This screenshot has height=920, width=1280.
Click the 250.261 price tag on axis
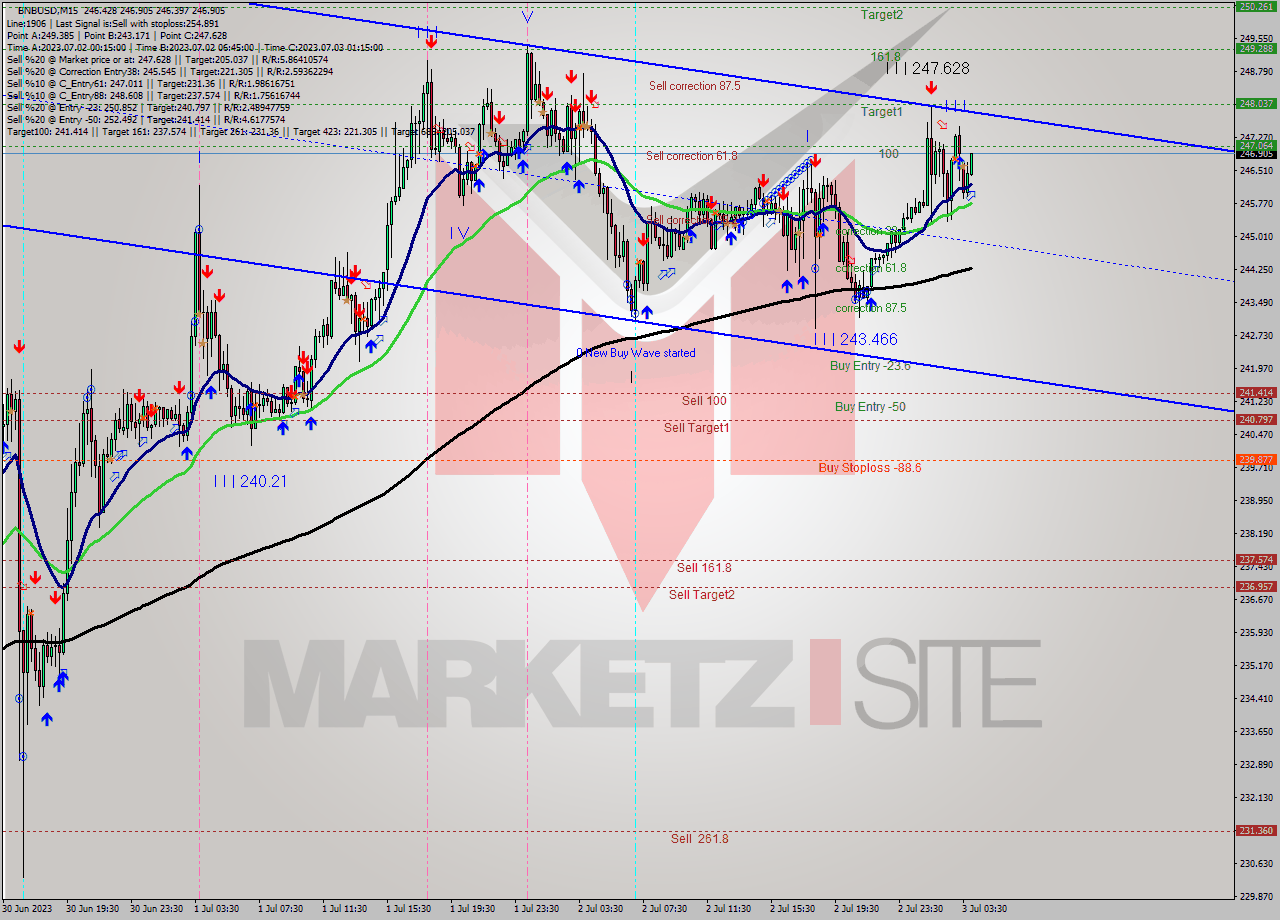[1256, 6]
